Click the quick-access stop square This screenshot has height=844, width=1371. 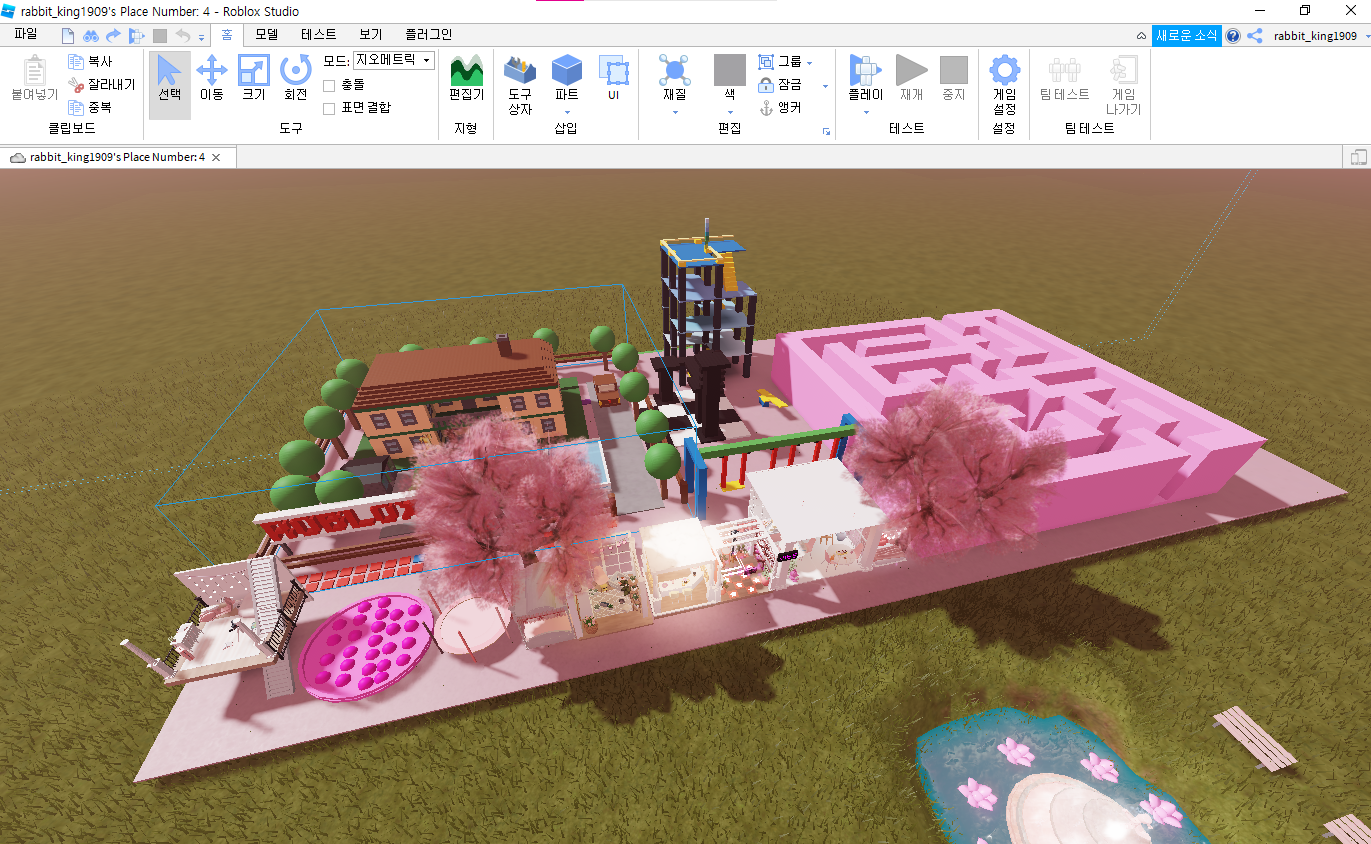(160, 35)
